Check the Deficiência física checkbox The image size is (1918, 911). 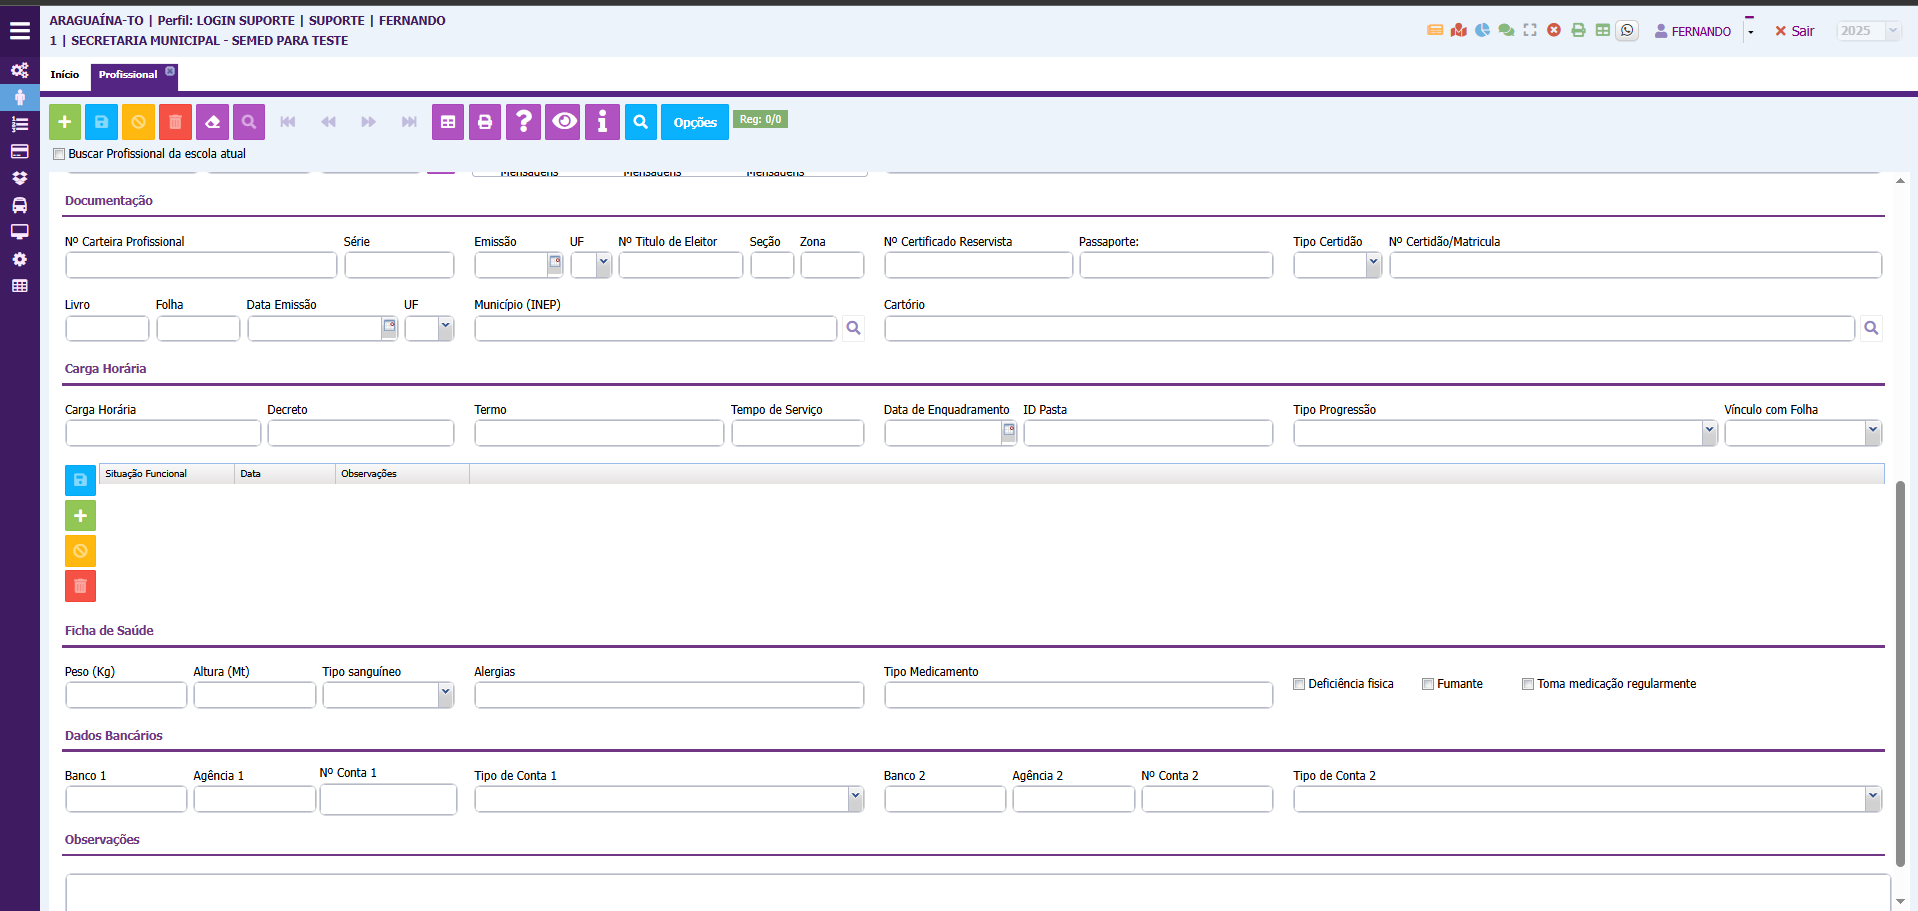pyautogui.click(x=1299, y=684)
